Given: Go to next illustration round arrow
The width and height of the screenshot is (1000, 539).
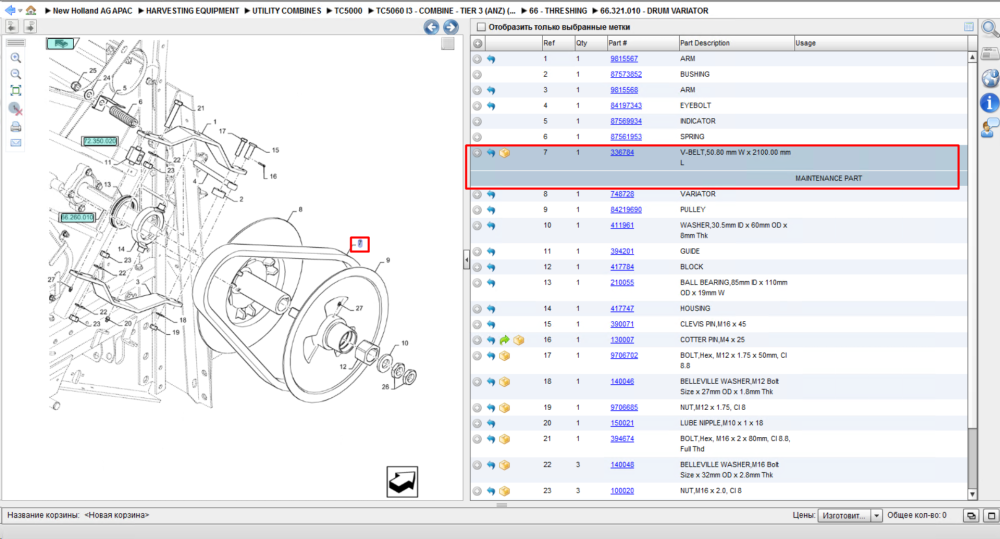Looking at the screenshot, I should pos(451,27).
